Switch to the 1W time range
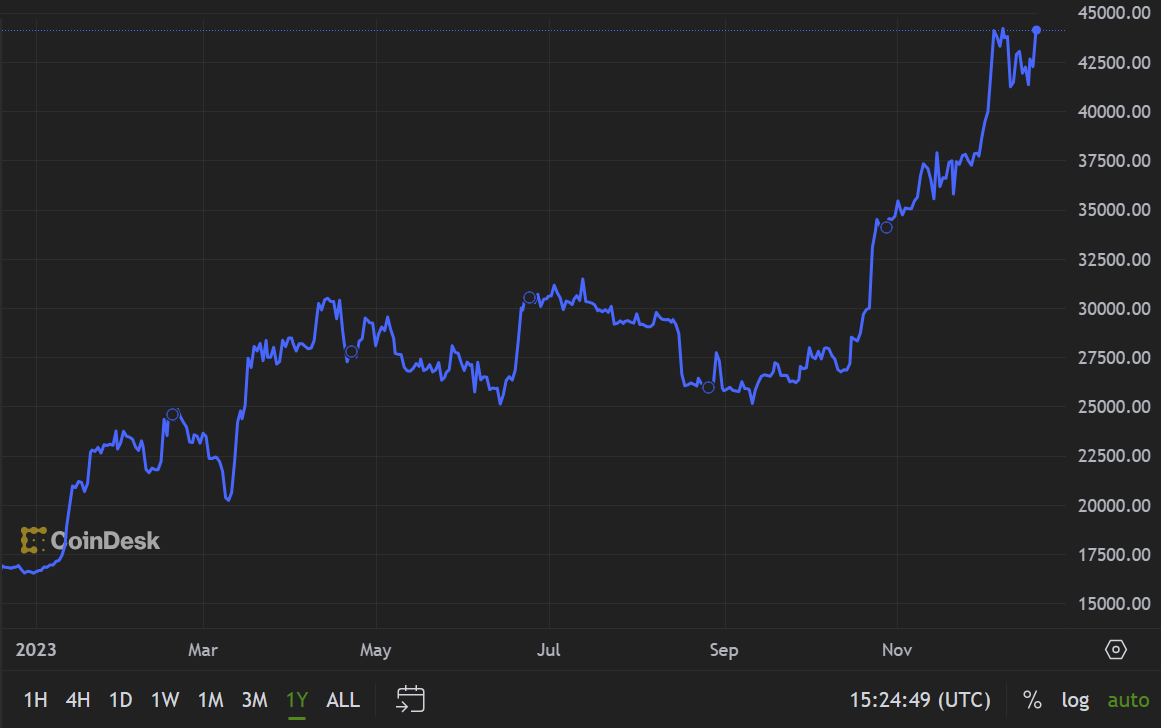This screenshot has height=728, width=1161. pyautogui.click(x=165, y=700)
